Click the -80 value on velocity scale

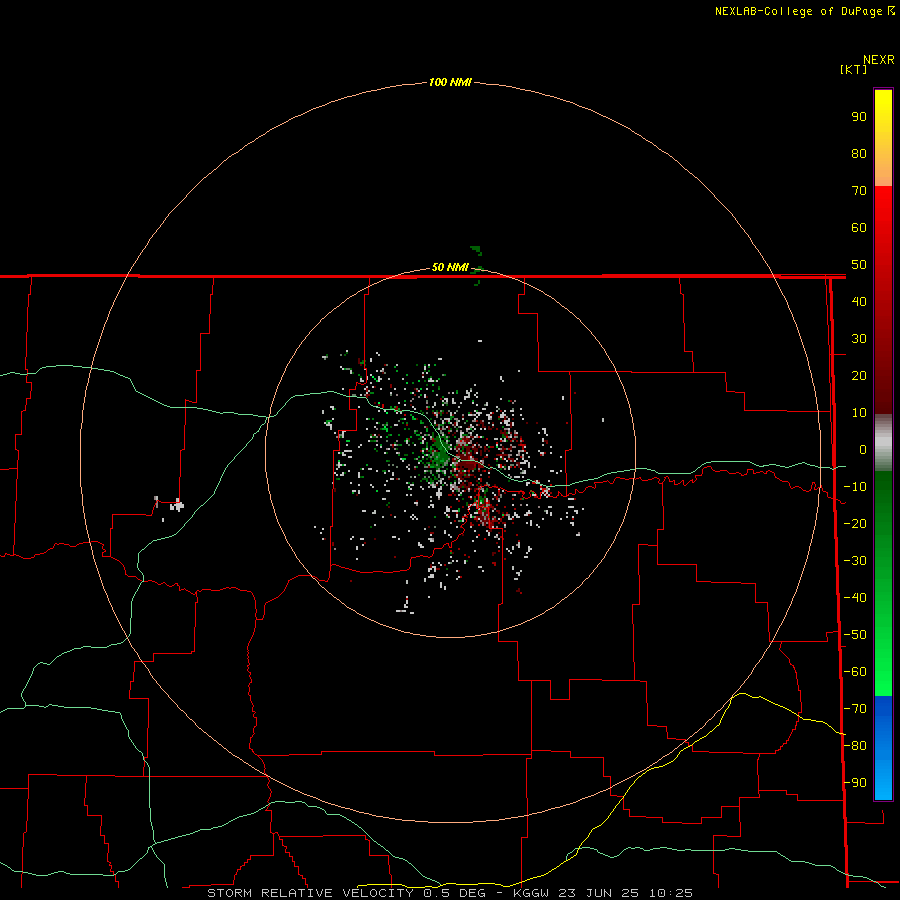[x=855, y=746]
